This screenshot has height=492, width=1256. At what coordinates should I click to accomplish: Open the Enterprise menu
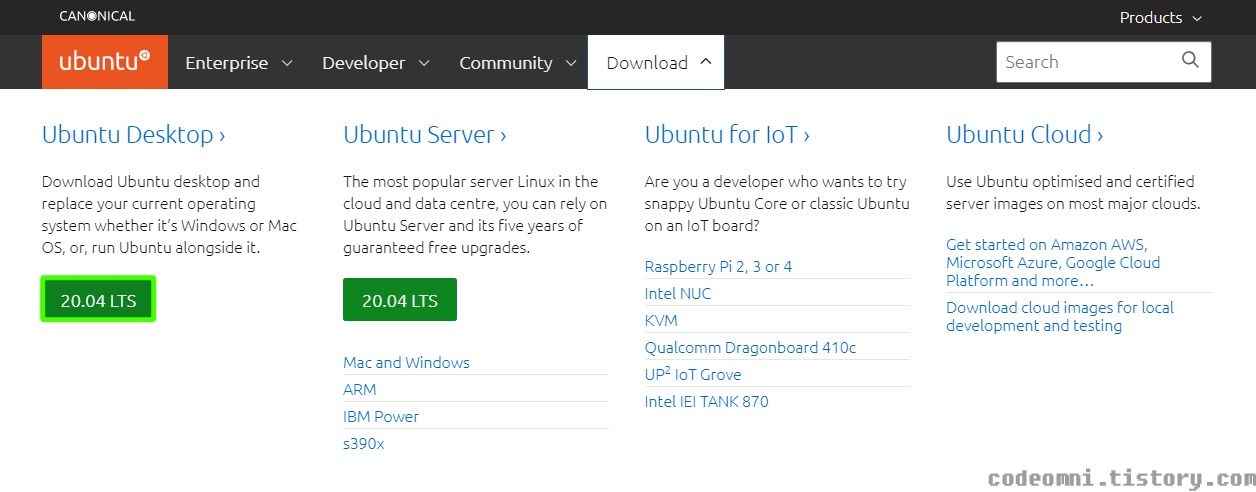pos(238,62)
